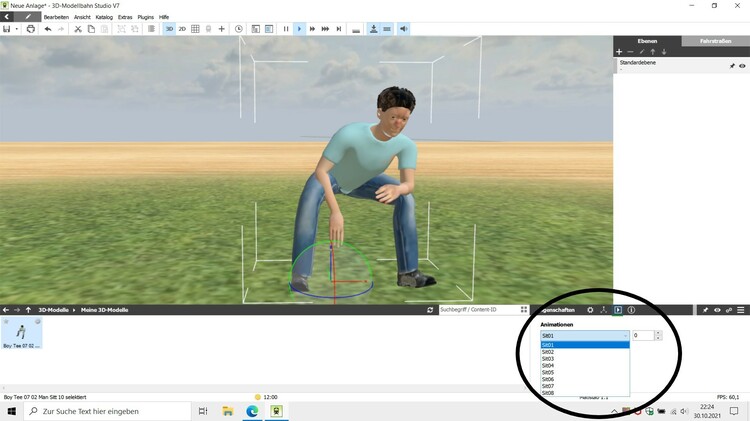Click the save icon in toolbar
750x421 pixels.
(7, 29)
